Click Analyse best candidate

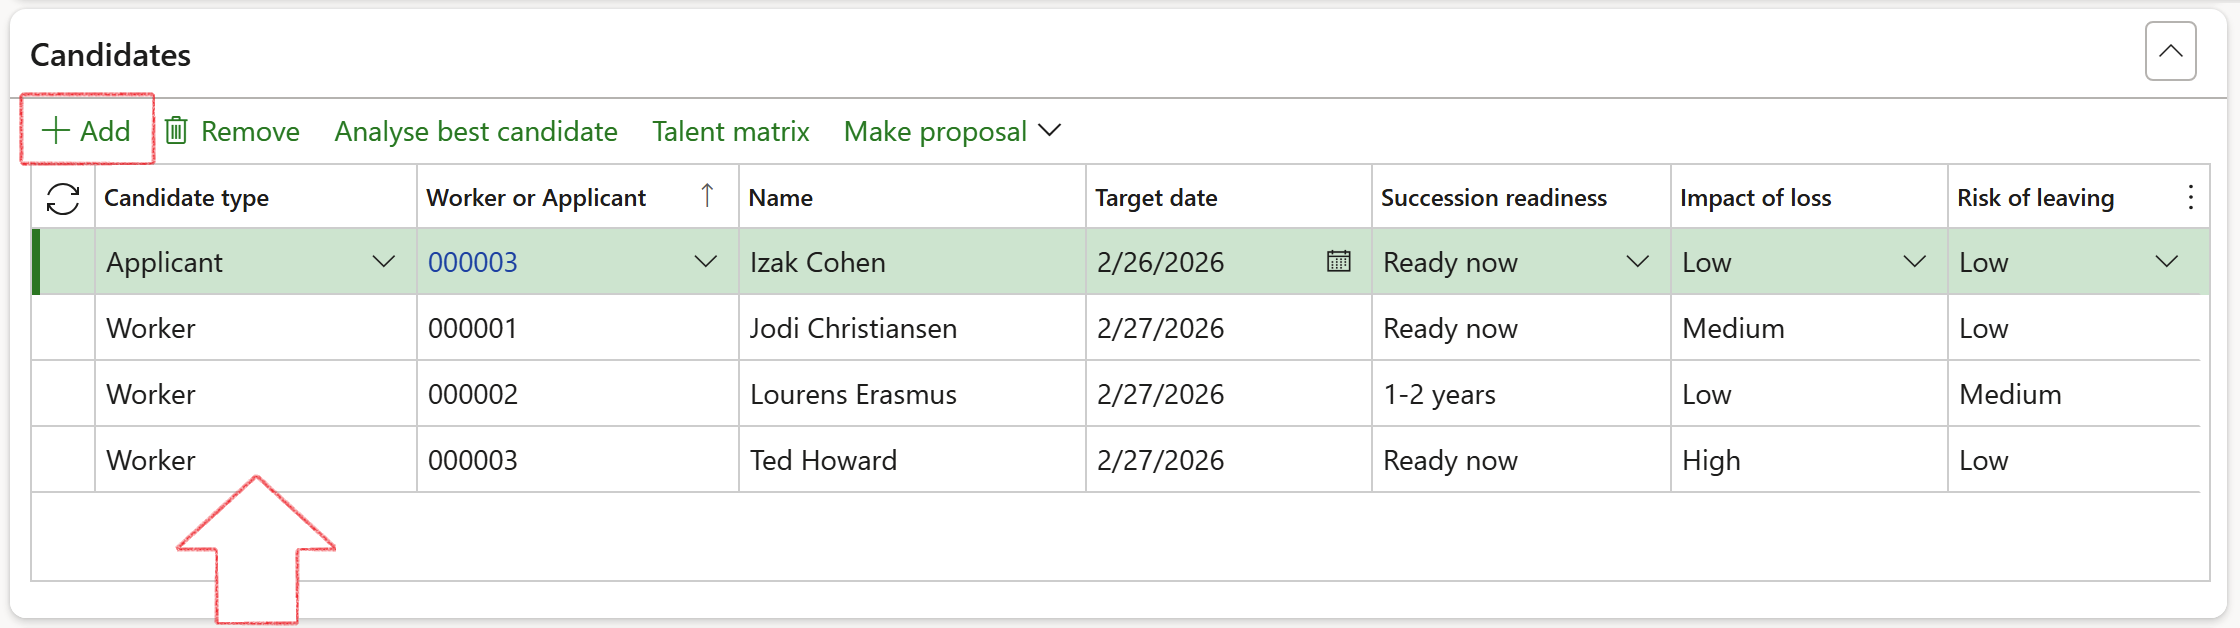(476, 131)
